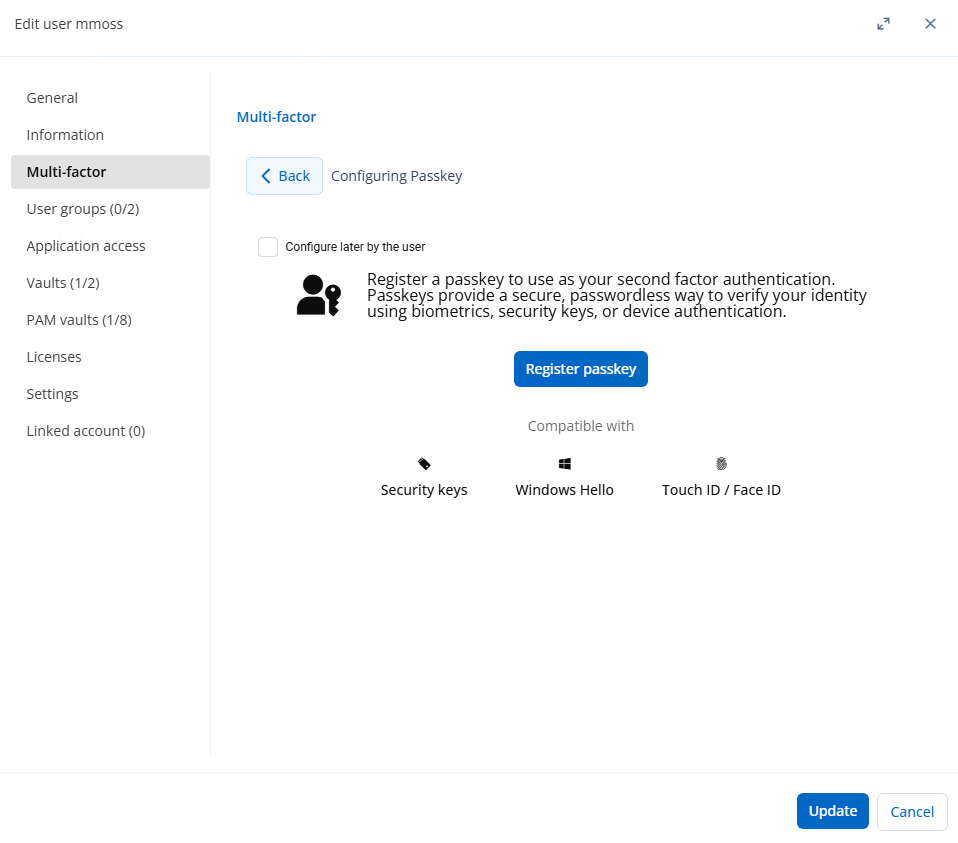The height and width of the screenshot is (843, 958).
Task: Open the Vaults (1/2) section
Action: (63, 283)
